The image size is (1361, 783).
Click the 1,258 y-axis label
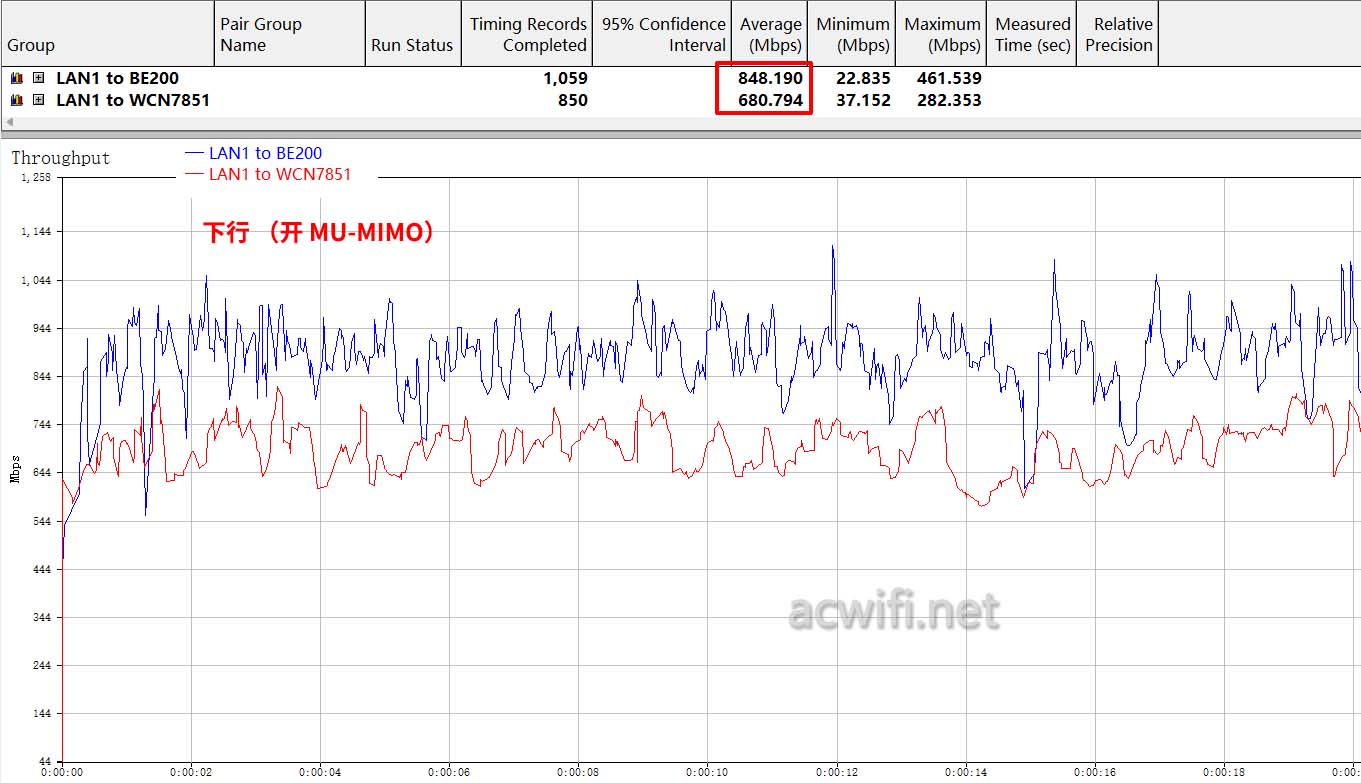point(35,178)
